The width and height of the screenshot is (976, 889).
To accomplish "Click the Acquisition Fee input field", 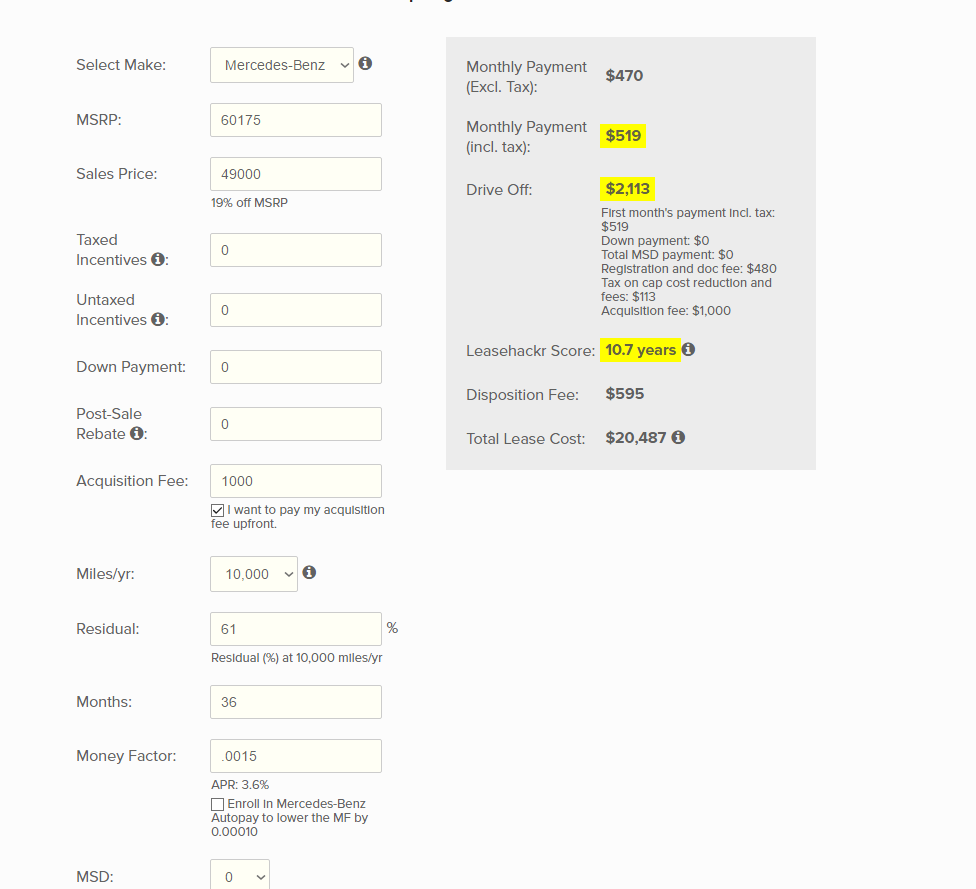I will coord(296,481).
